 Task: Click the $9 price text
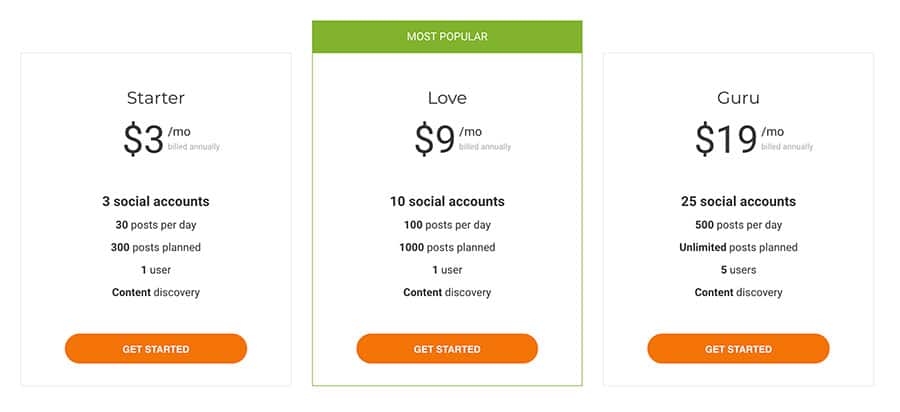point(435,139)
